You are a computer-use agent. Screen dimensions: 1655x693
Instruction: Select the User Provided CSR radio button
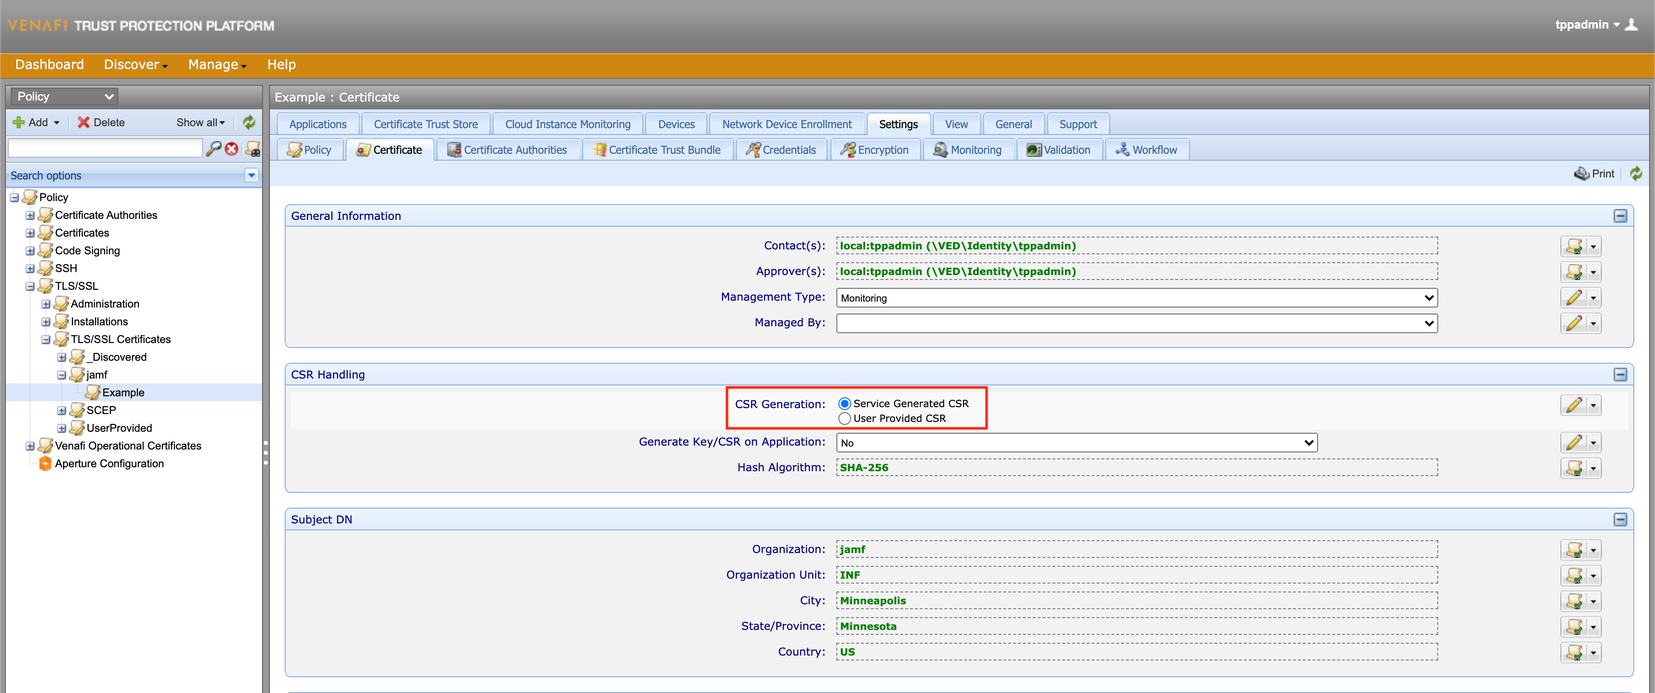point(845,419)
